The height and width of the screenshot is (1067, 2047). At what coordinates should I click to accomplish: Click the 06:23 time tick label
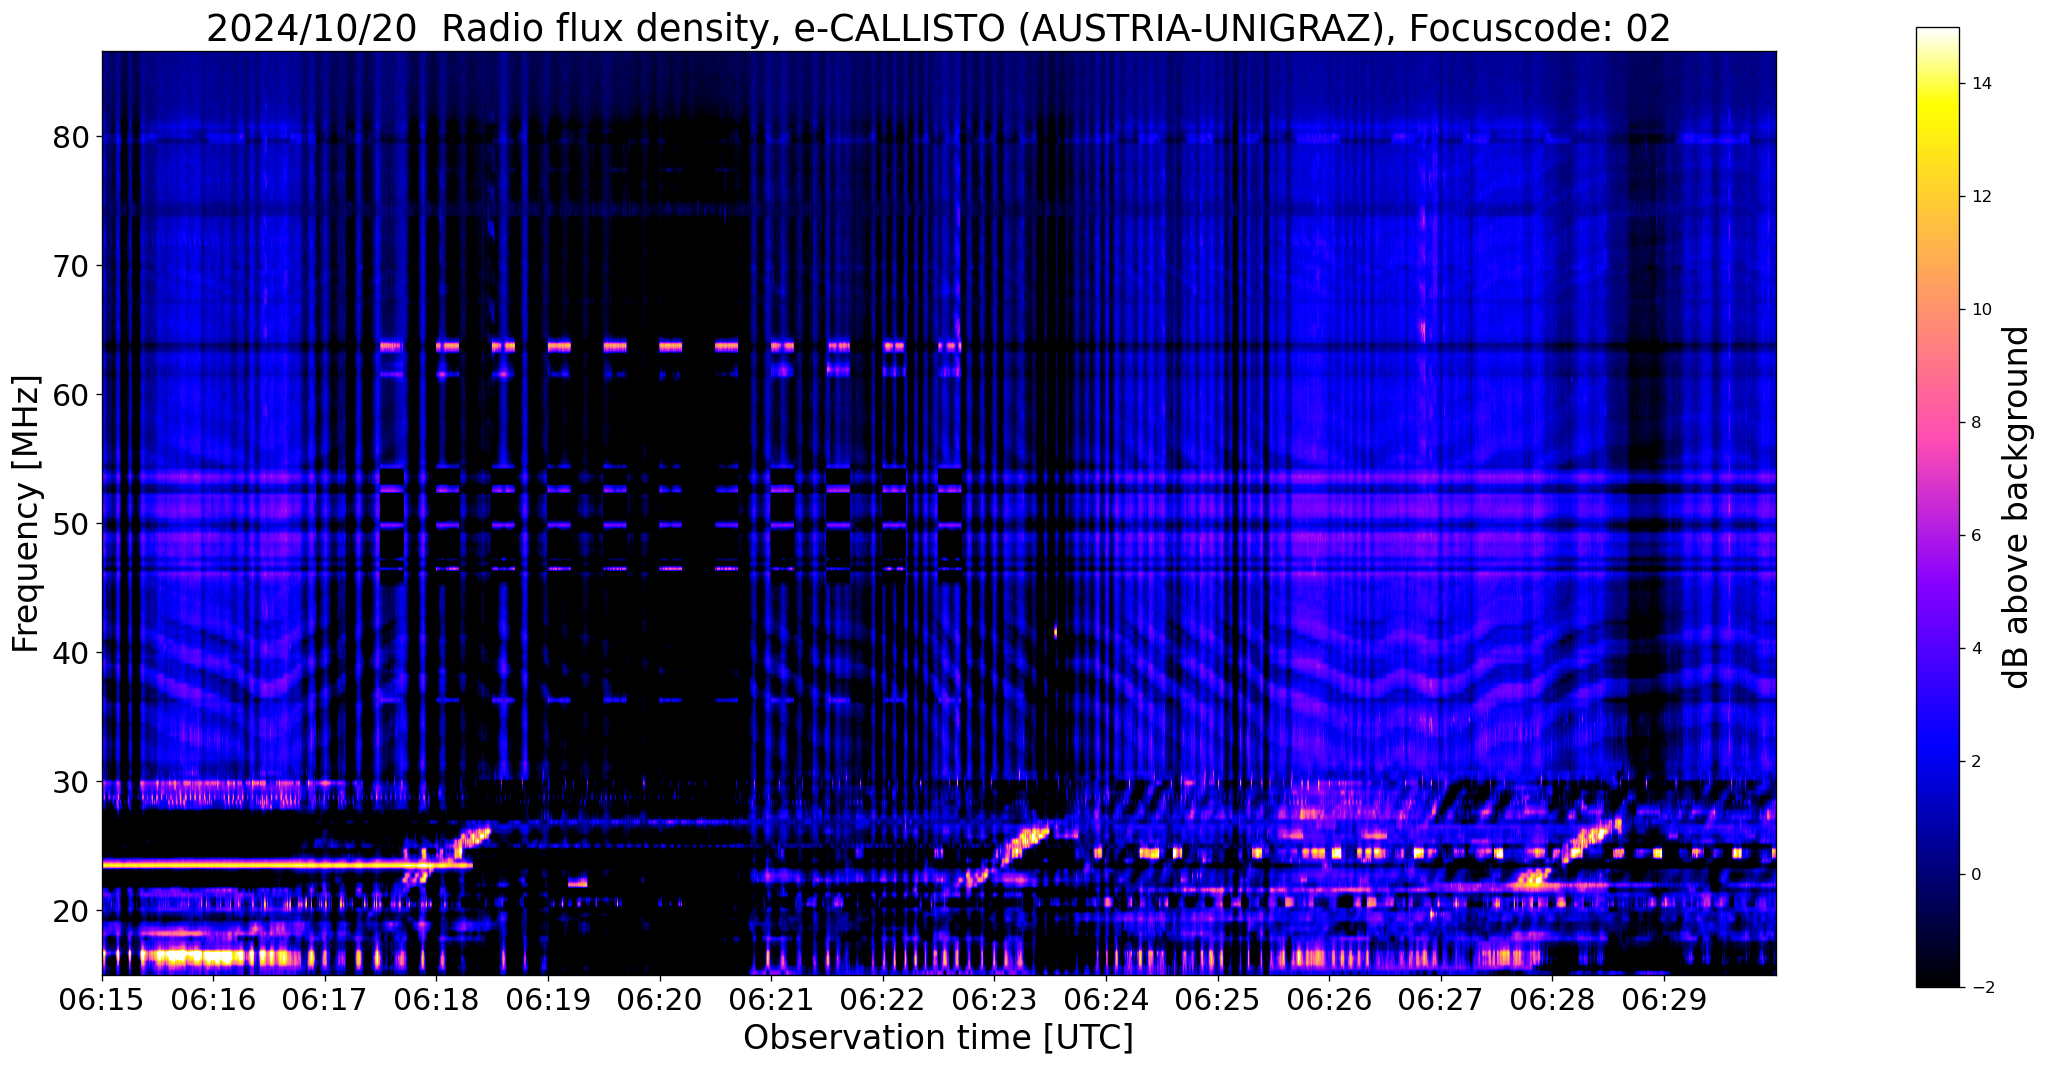pyautogui.click(x=994, y=999)
